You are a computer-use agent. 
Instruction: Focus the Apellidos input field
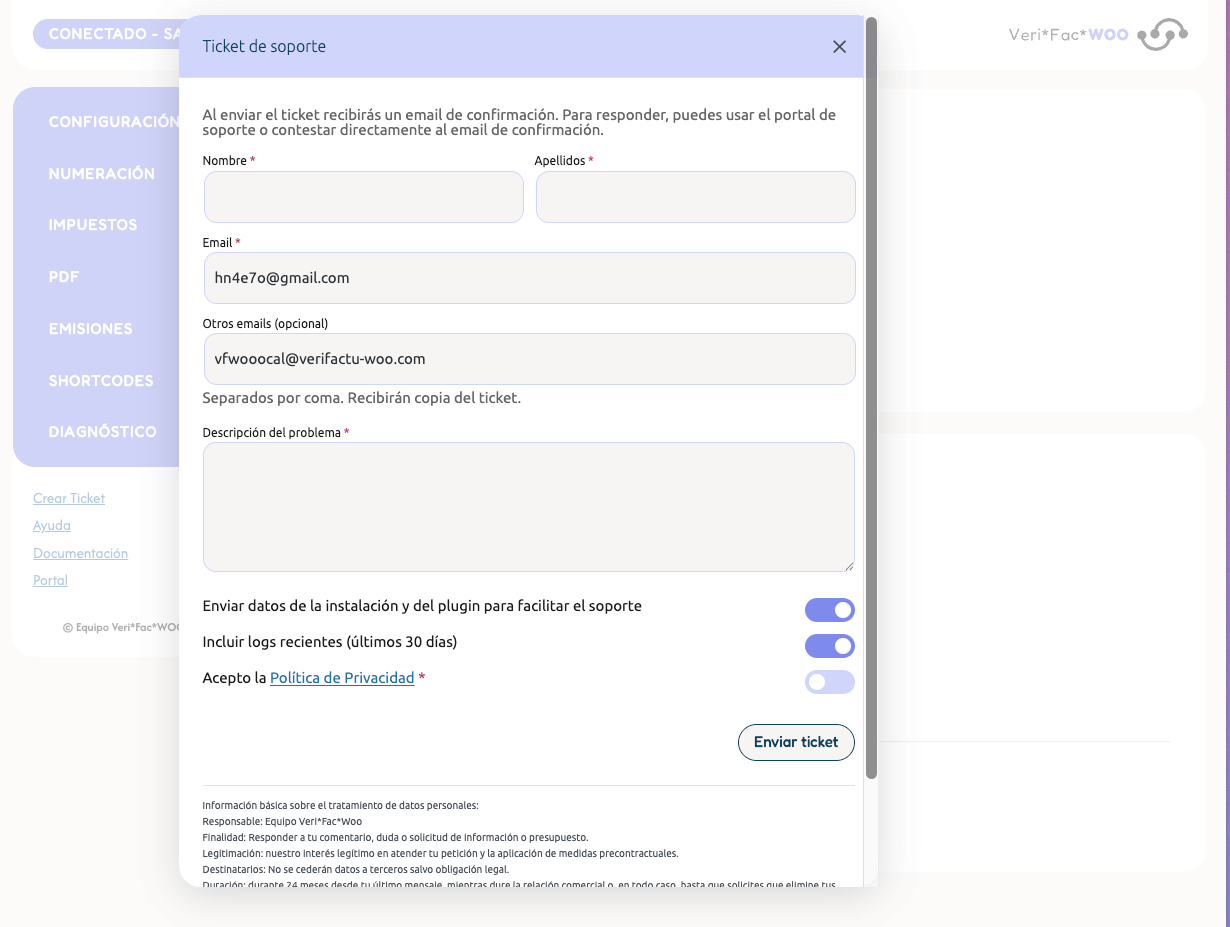(x=696, y=197)
